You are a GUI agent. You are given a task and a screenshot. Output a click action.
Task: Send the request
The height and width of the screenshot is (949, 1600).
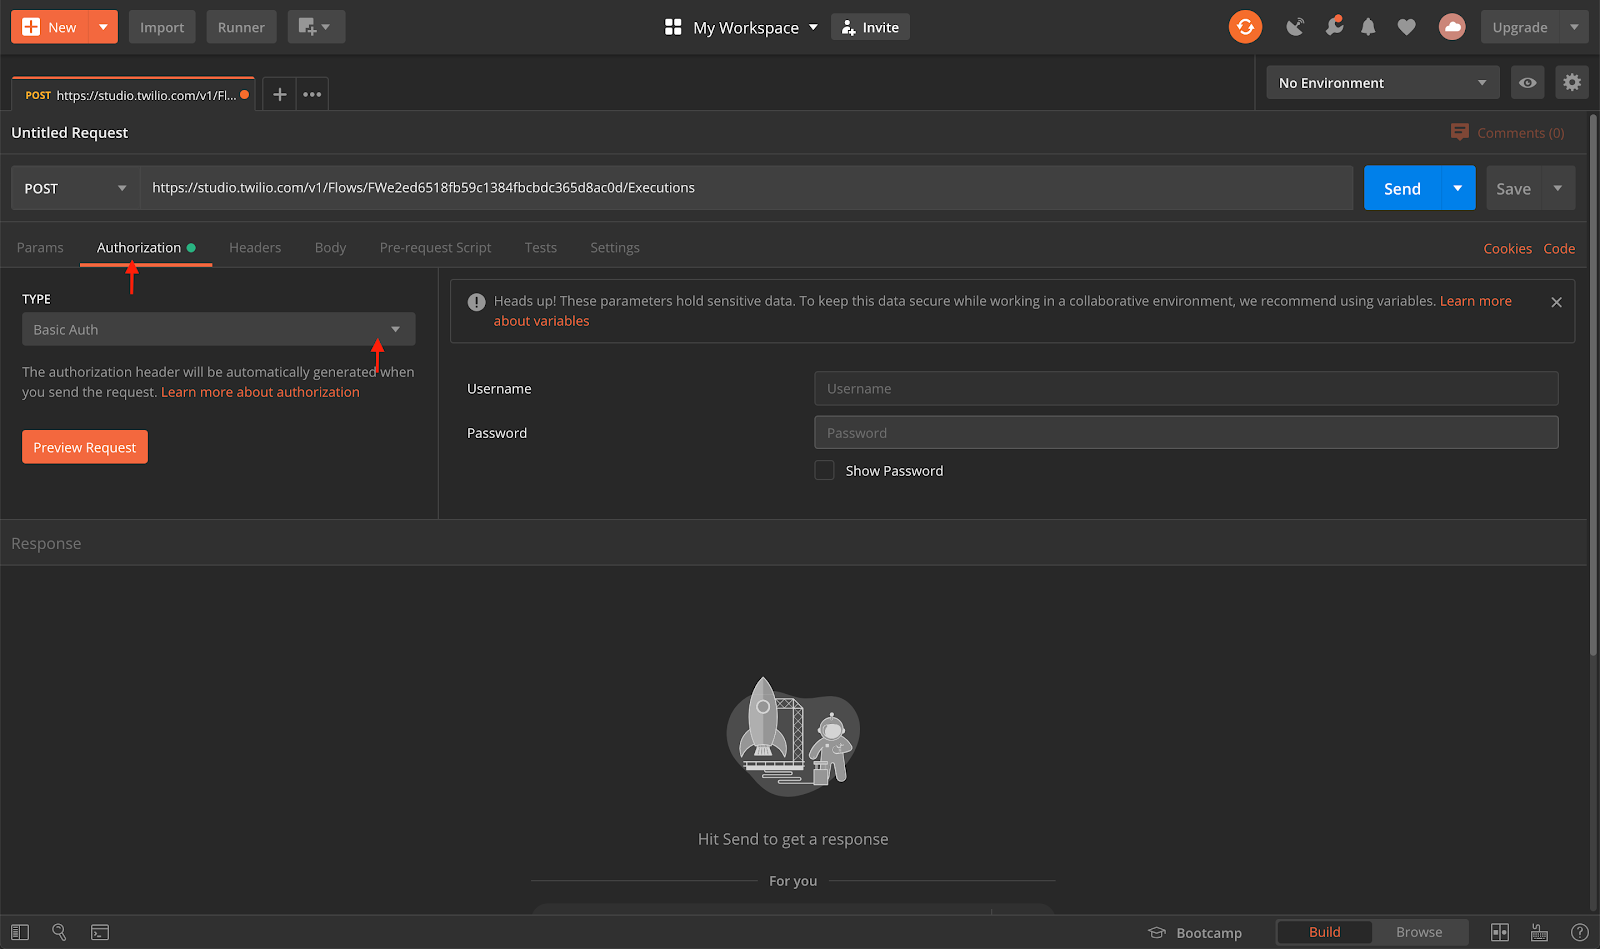(1402, 188)
